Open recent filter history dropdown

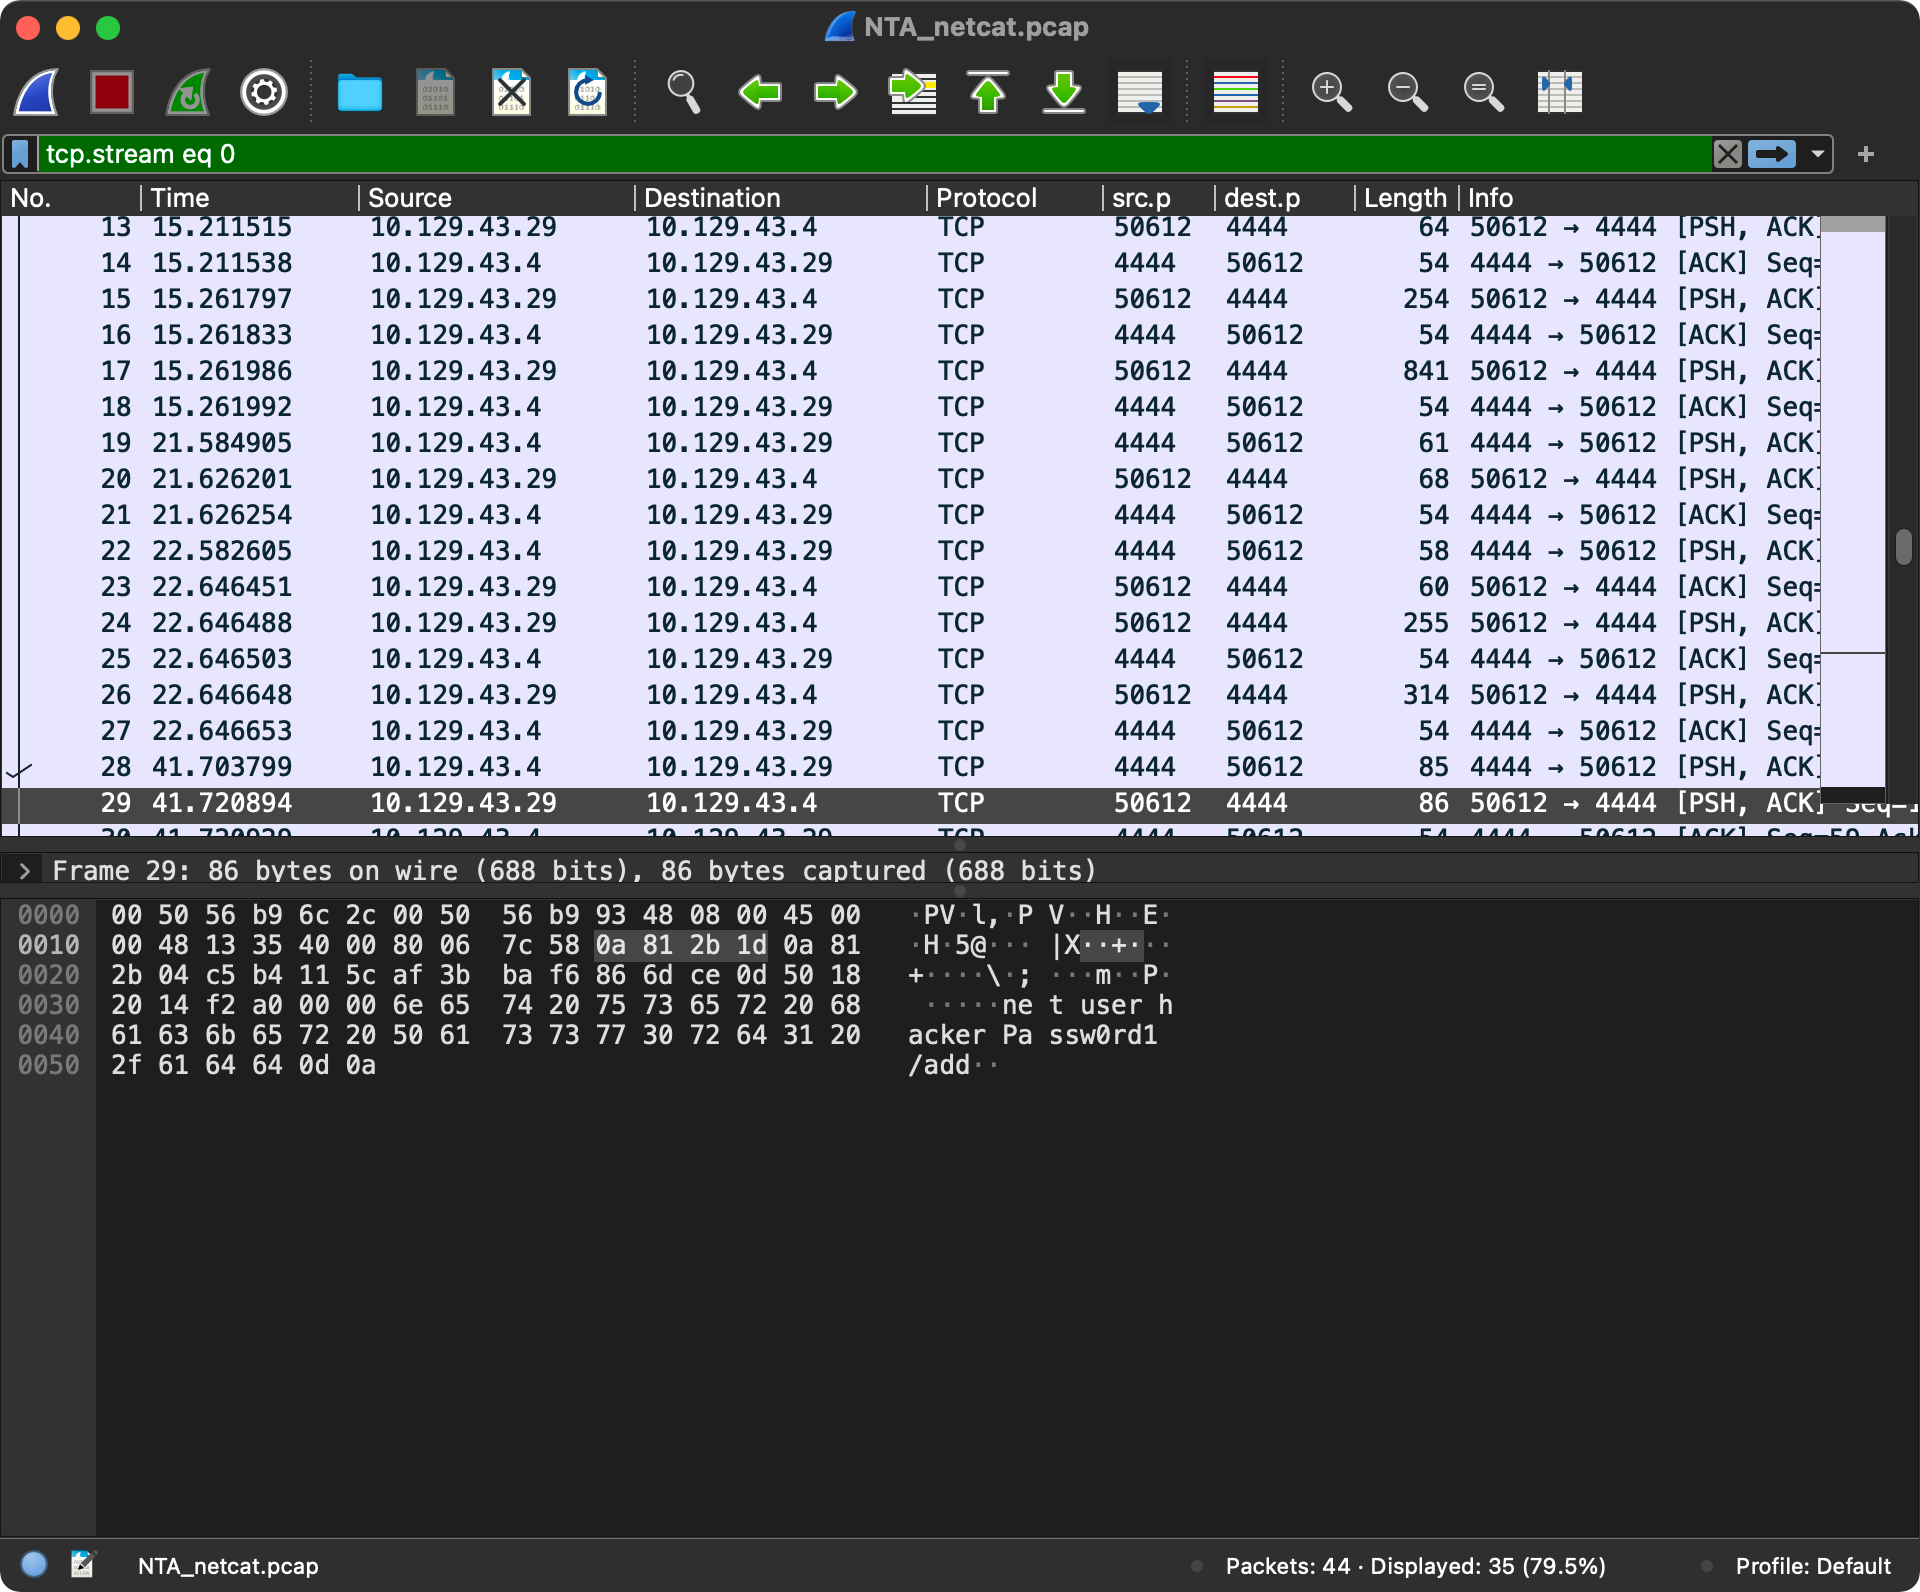(x=1817, y=154)
